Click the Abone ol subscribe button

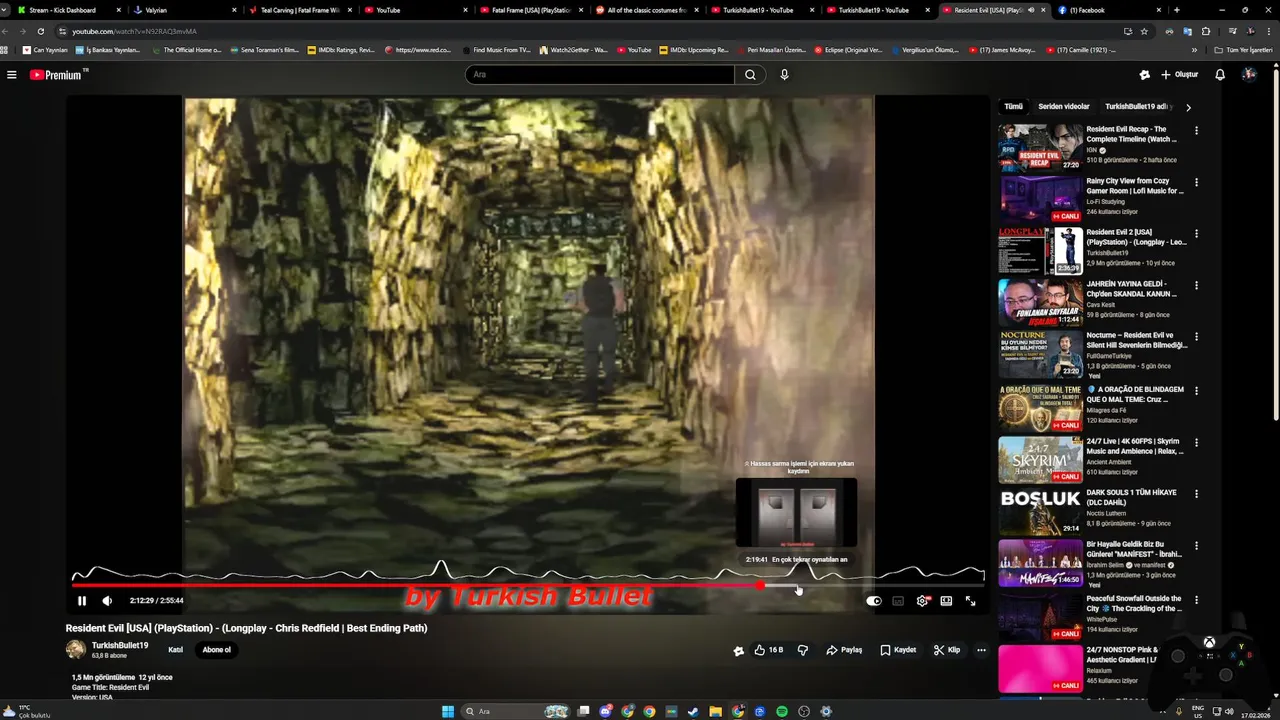click(217, 650)
